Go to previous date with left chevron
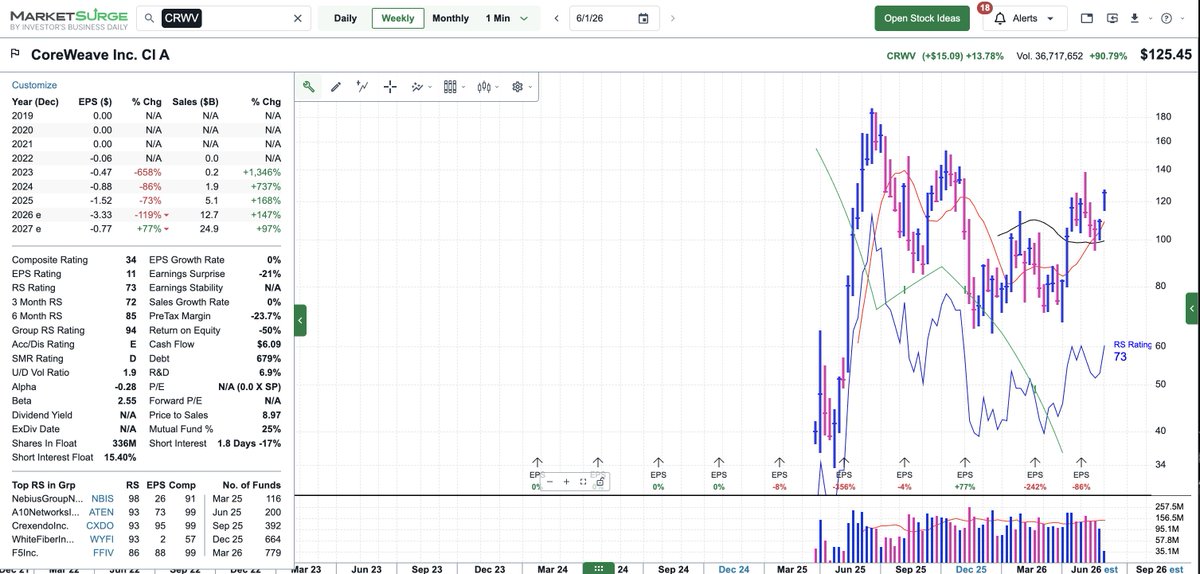Image resolution: width=1200 pixels, height=574 pixels. [556, 18]
